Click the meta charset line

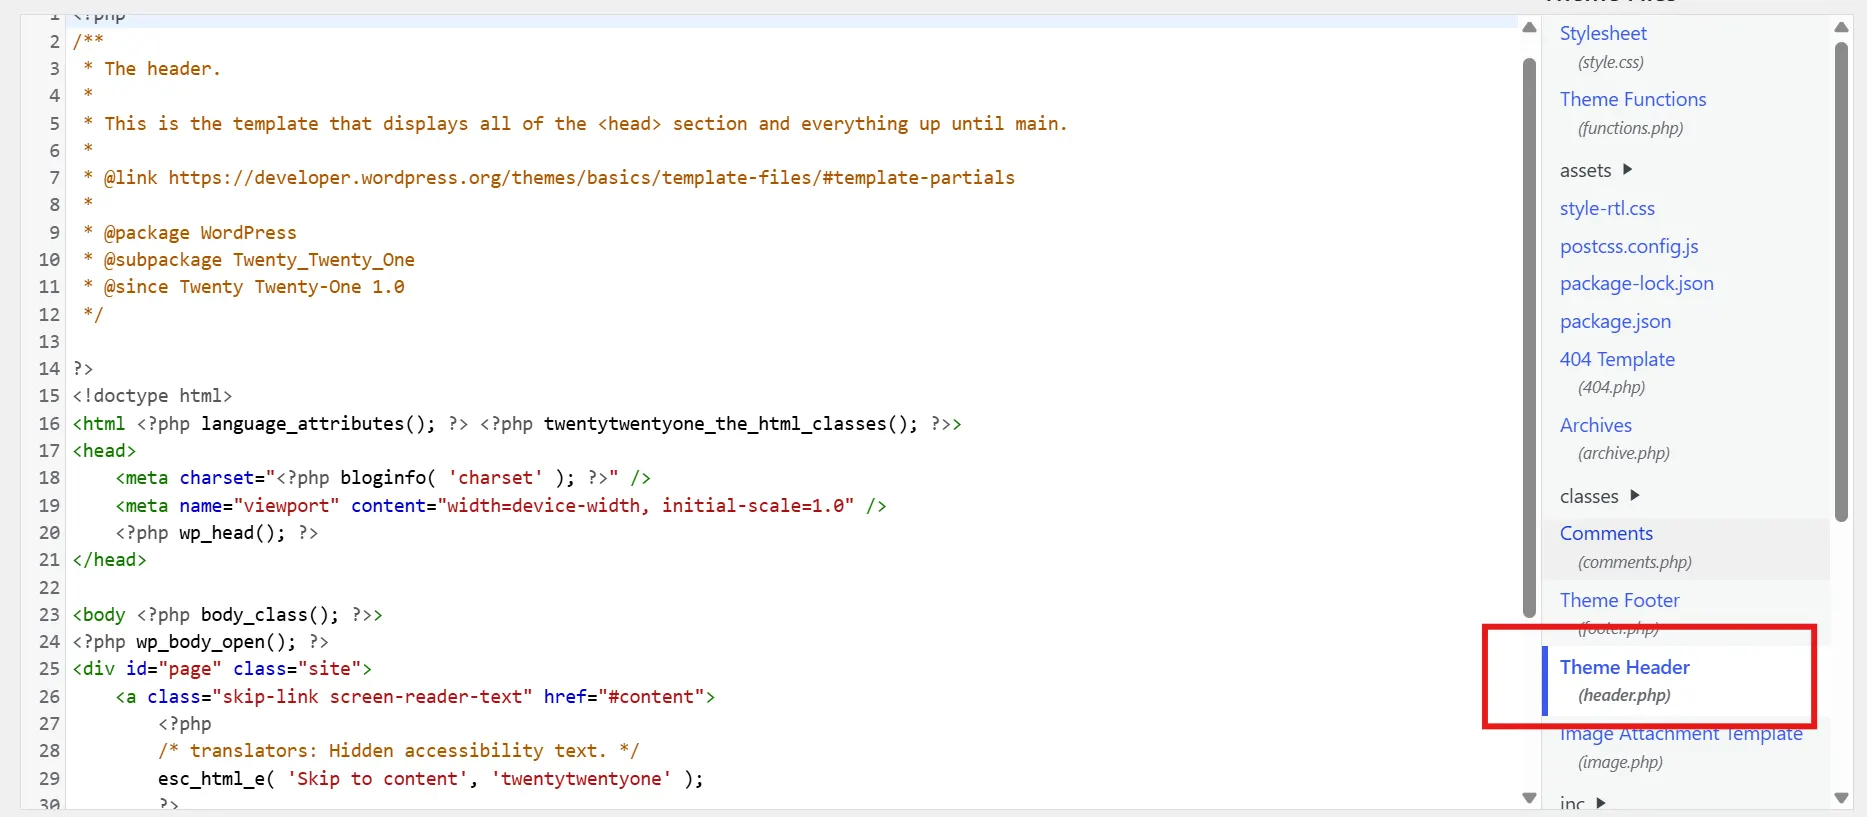(x=383, y=478)
